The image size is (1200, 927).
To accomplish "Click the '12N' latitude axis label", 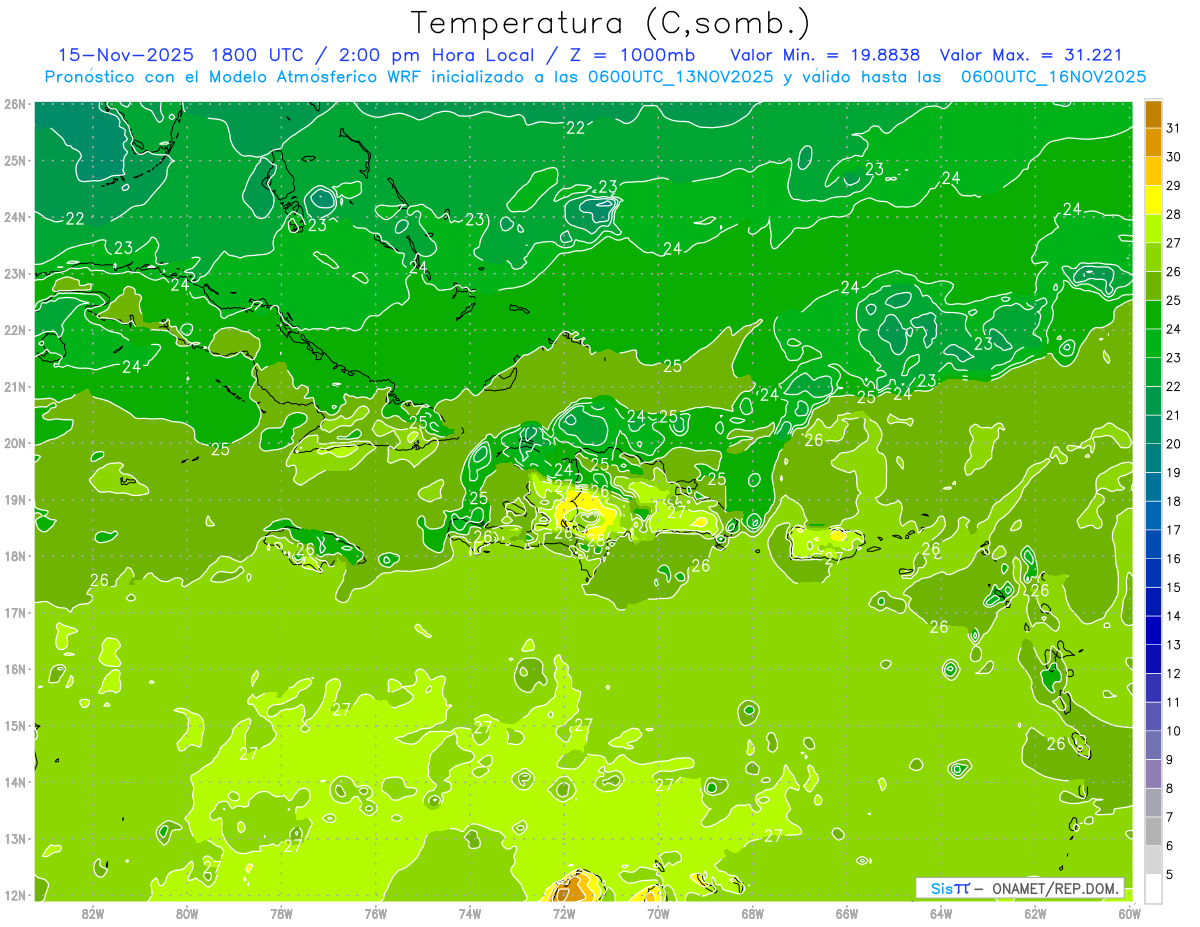I will click(15, 895).
